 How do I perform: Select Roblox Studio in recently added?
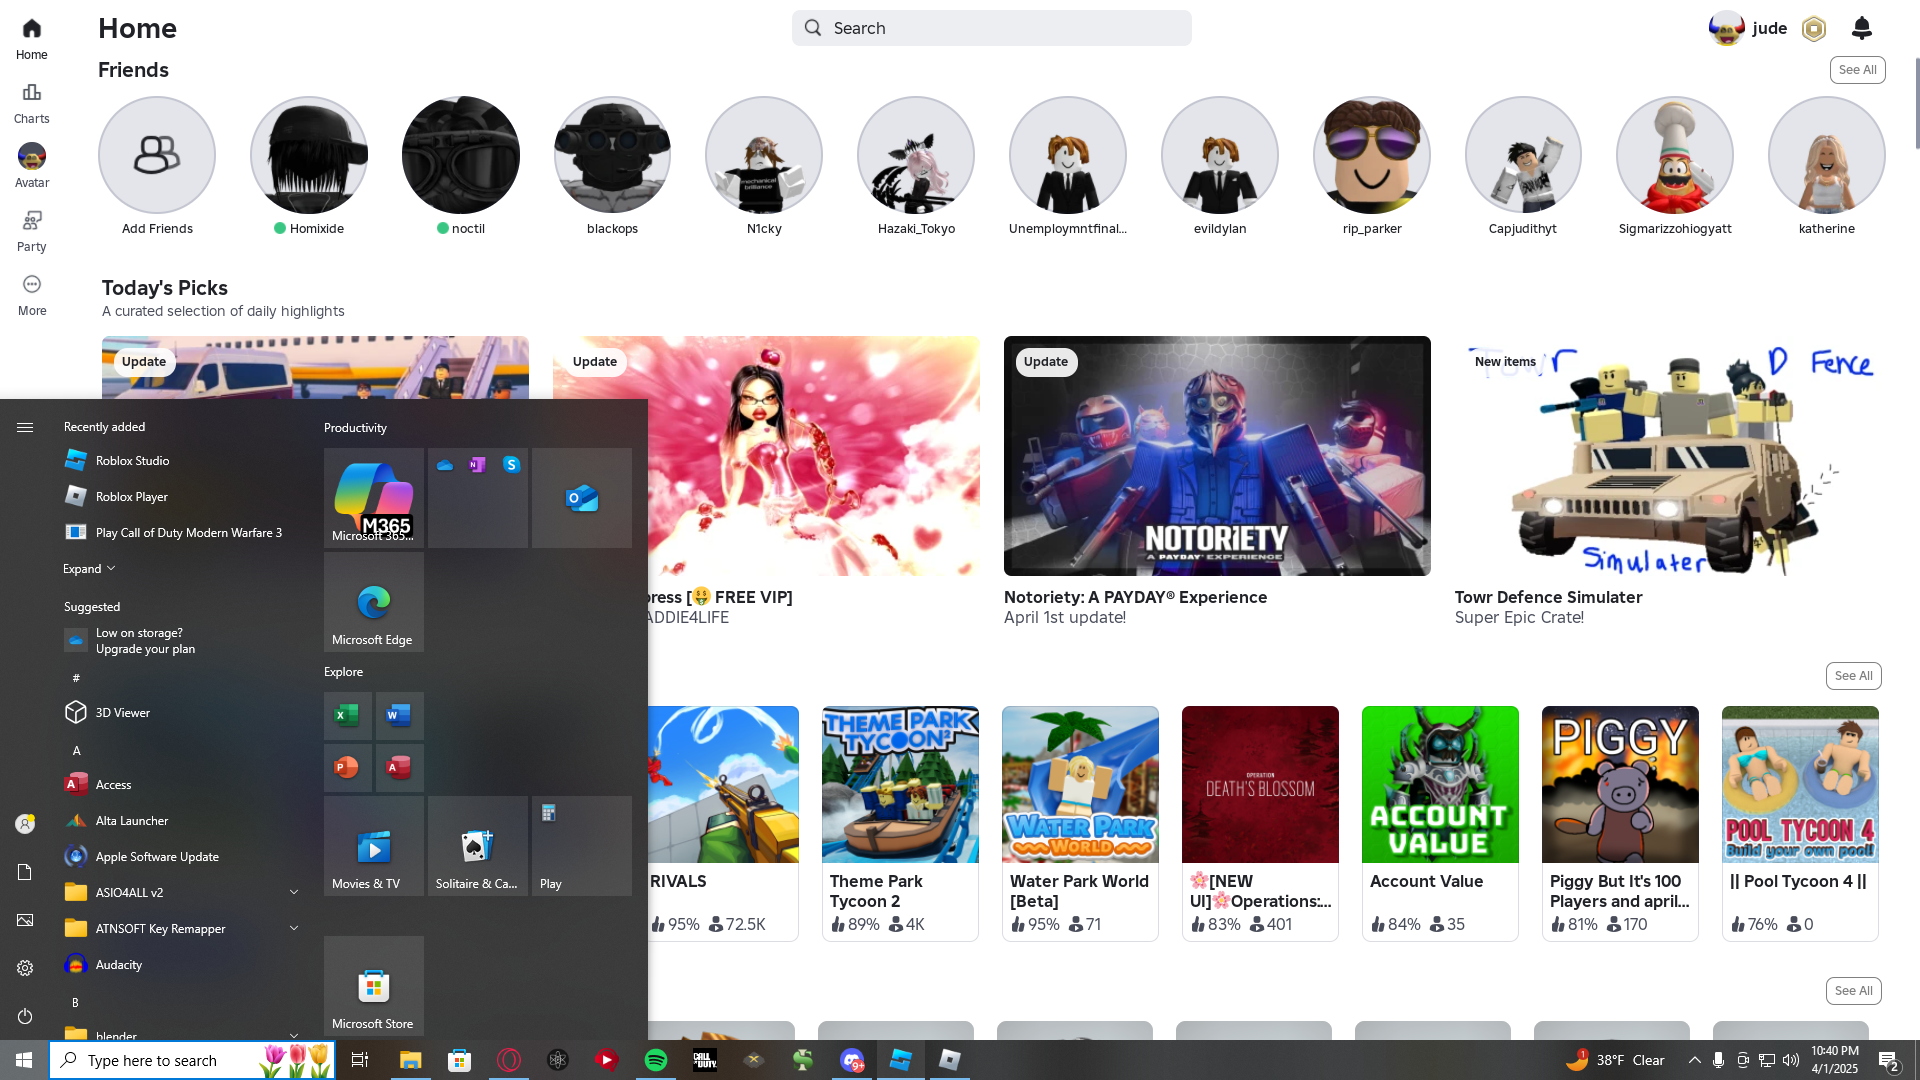(132, 461)
